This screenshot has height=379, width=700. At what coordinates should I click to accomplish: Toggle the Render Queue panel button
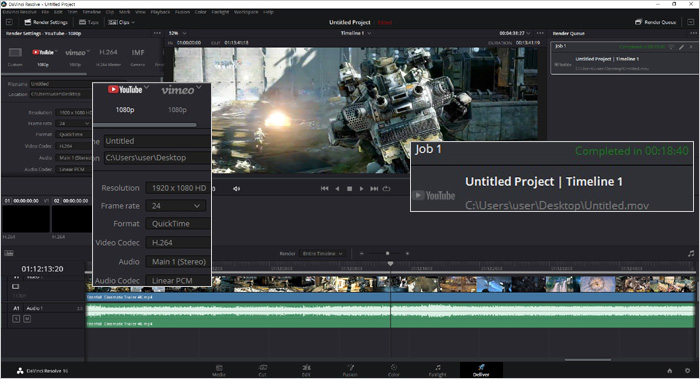655,22
